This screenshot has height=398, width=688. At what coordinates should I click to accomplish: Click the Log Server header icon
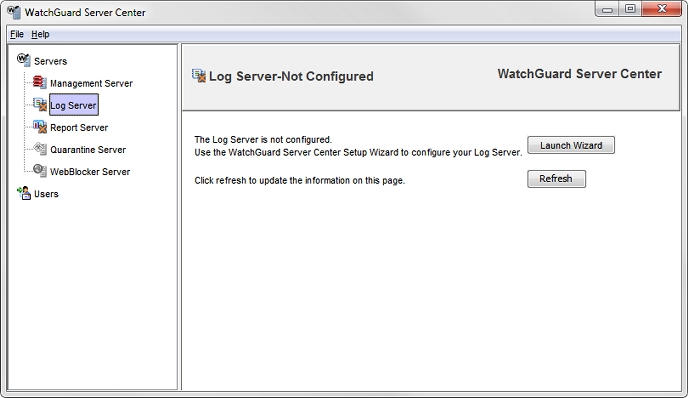pos(199,75)
